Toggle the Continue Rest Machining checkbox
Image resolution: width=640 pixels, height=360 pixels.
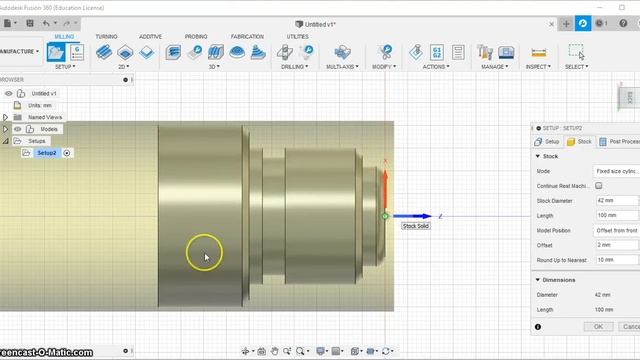tap(598, 186)
